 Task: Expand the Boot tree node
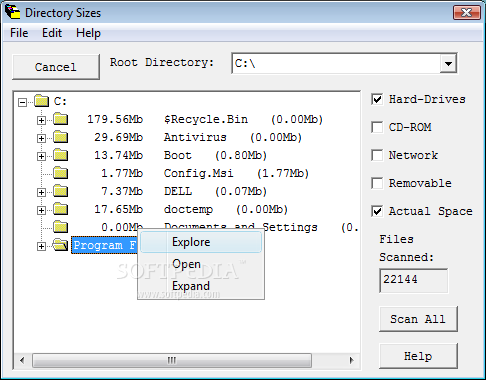tap(41, 156)
